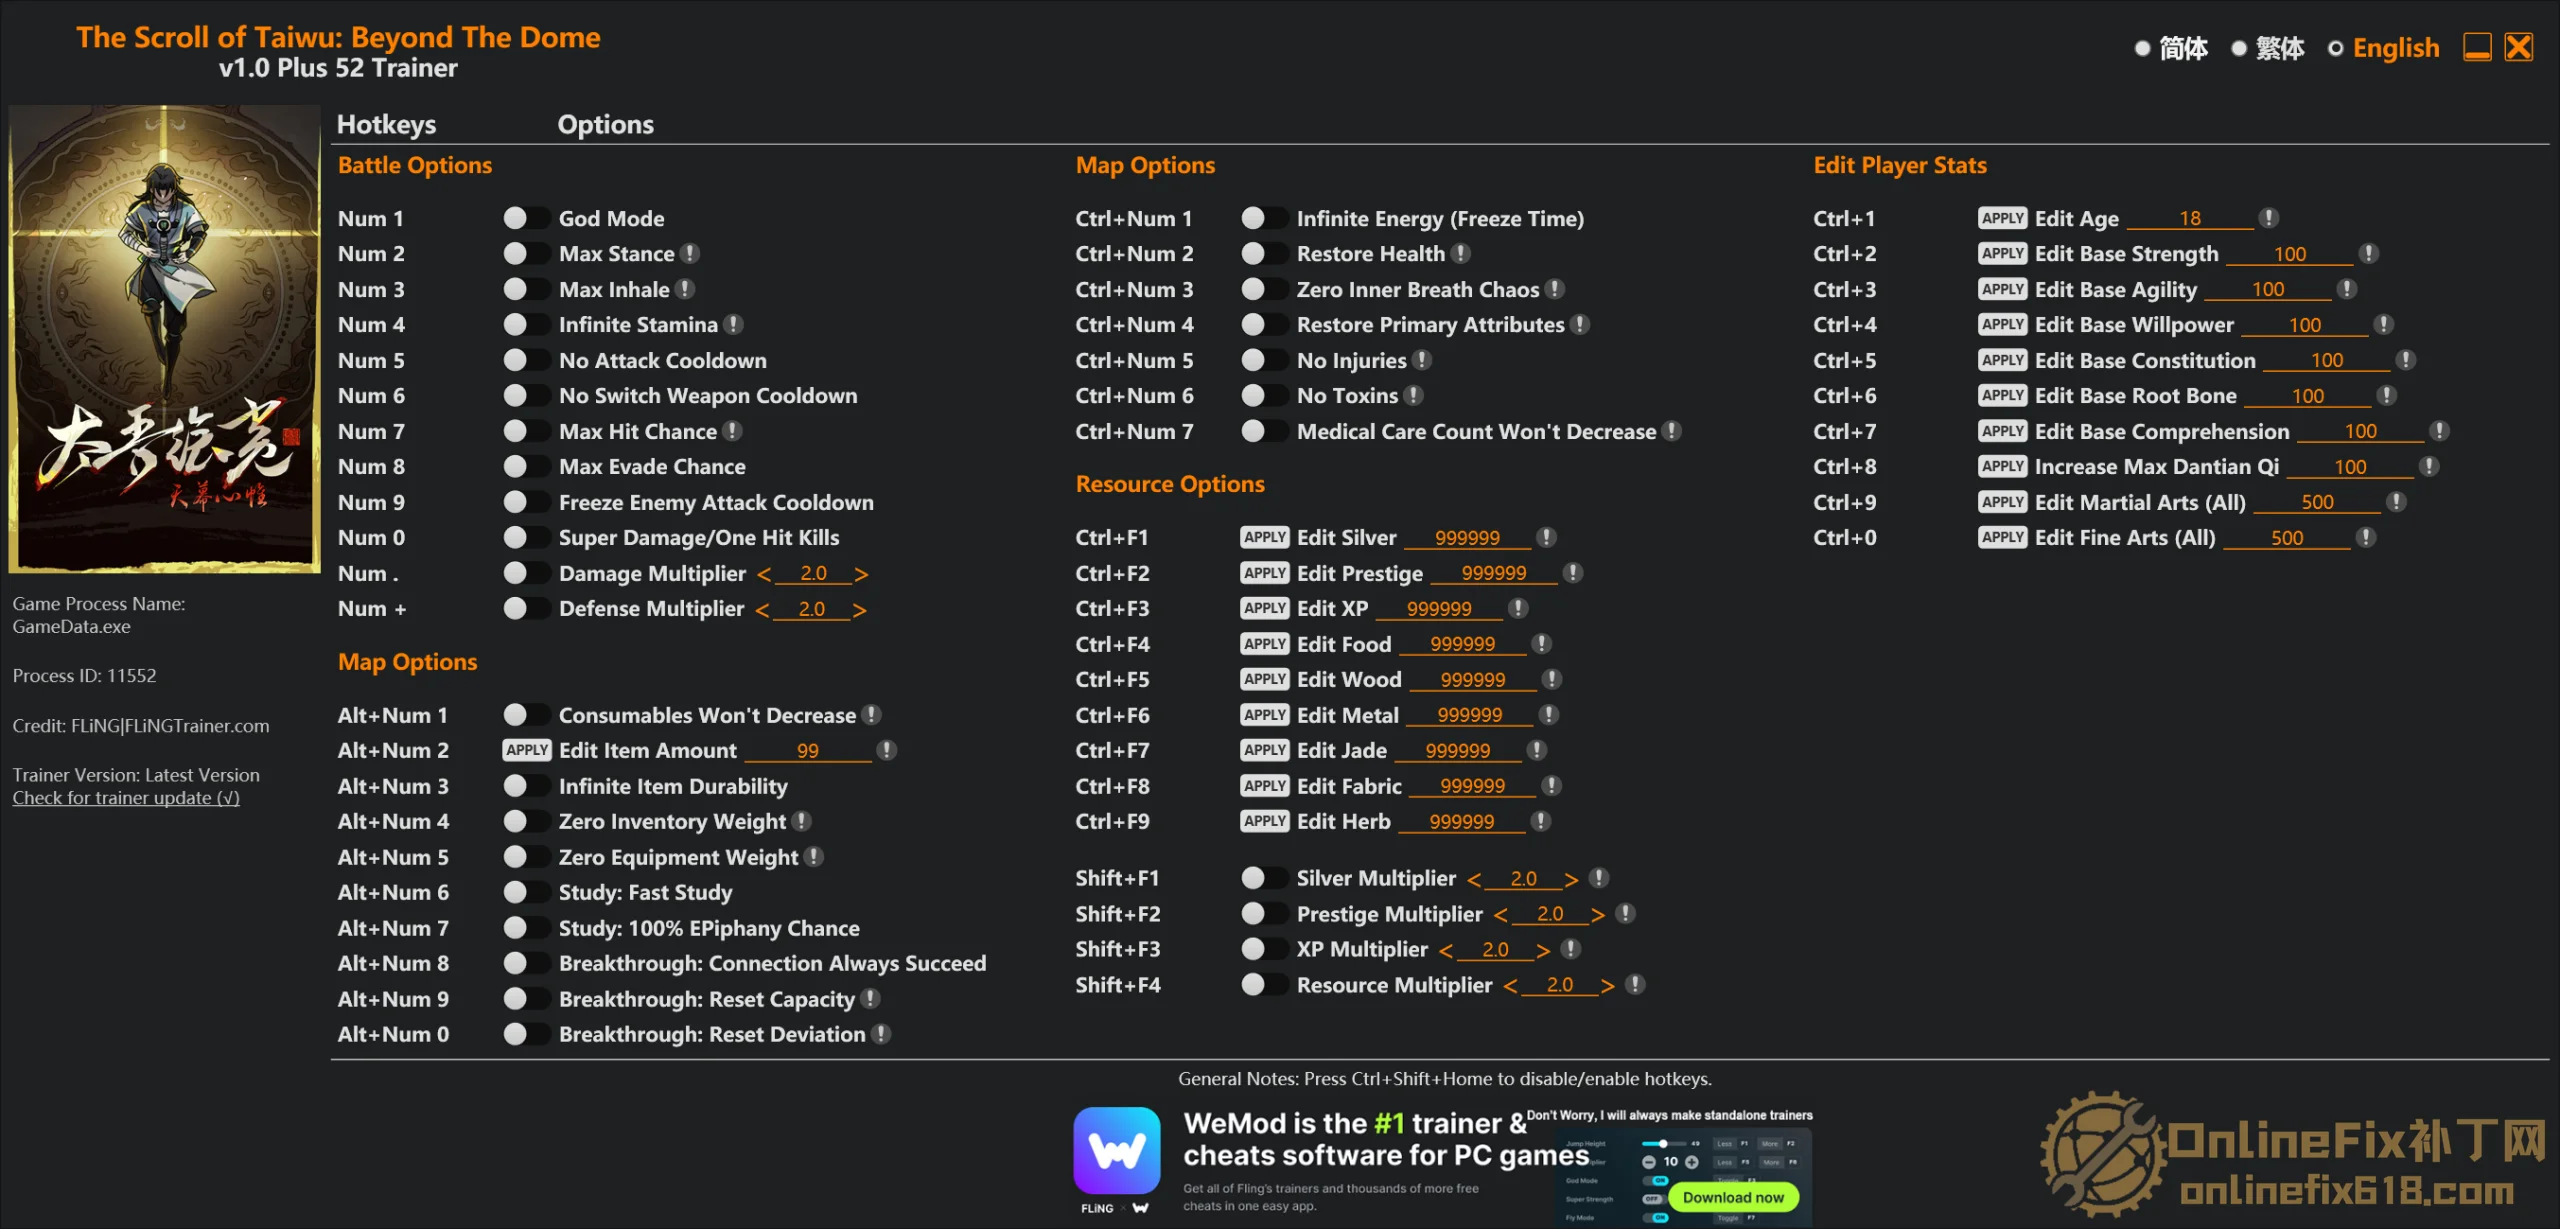
Task: Click info icon next to Max Hit Chance
Action: pyautogui.click(x=733, y=431)
